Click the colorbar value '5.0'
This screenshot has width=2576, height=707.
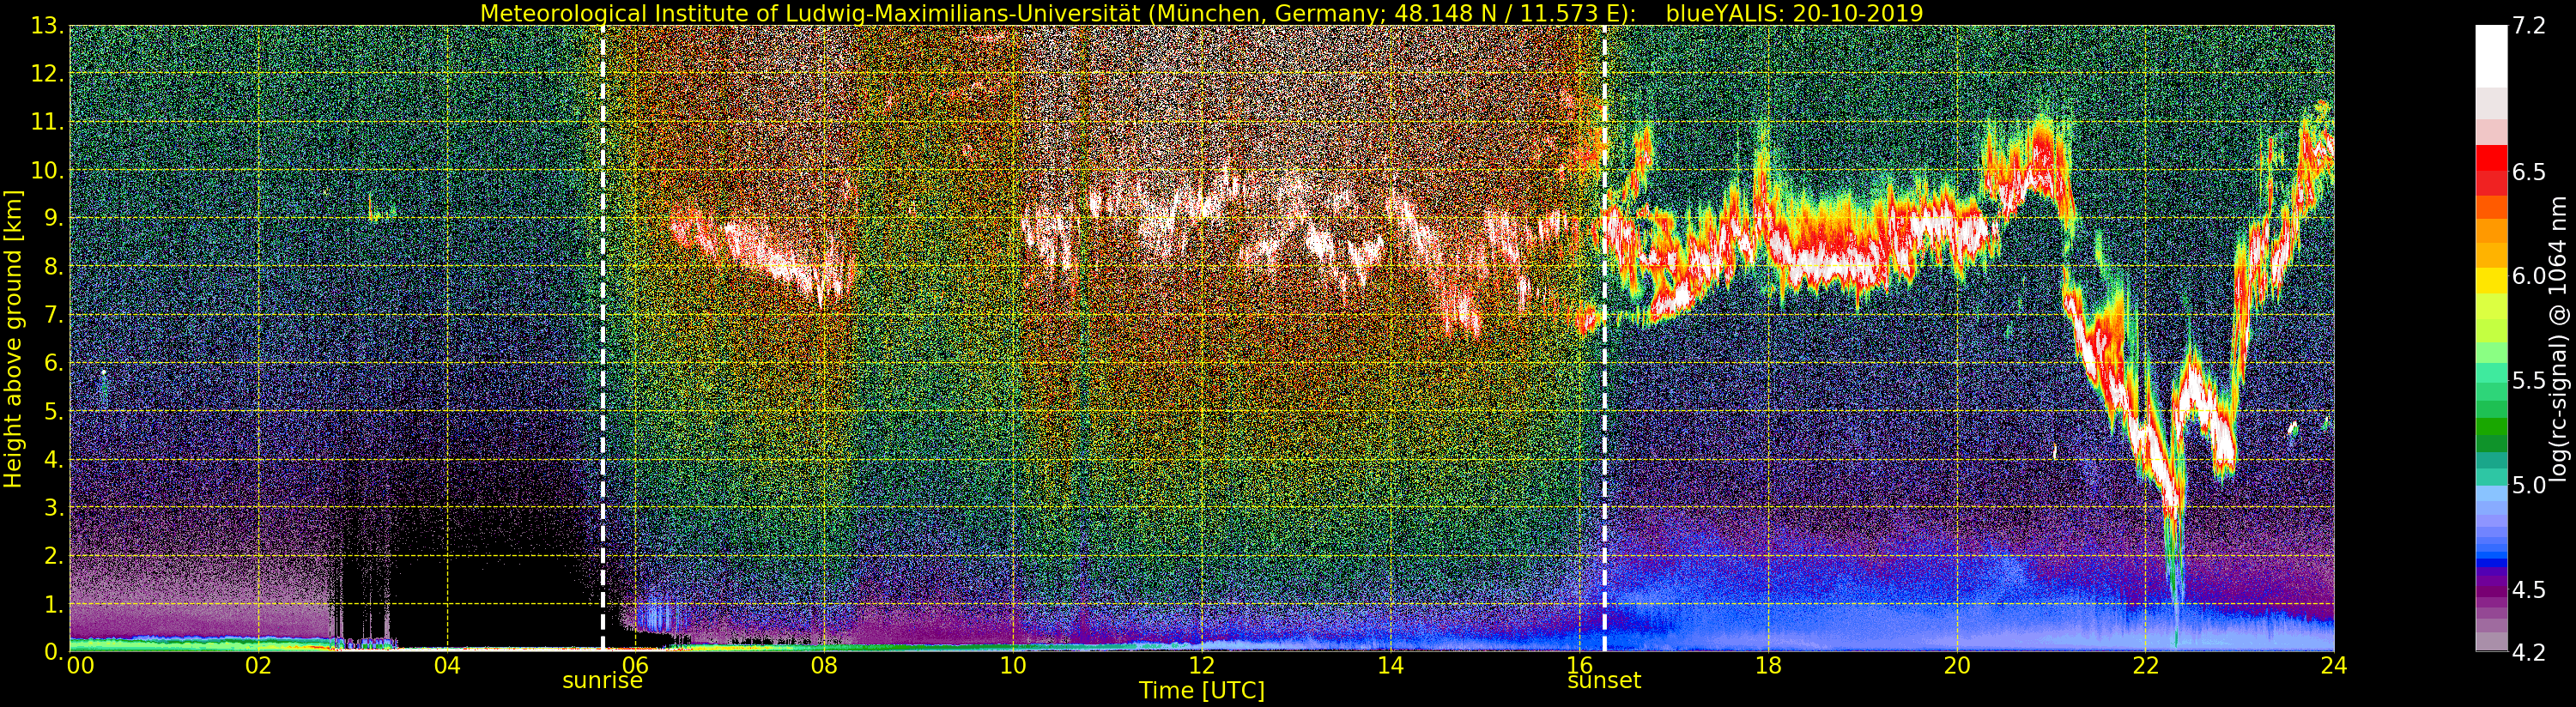(x=2529, y=485)
